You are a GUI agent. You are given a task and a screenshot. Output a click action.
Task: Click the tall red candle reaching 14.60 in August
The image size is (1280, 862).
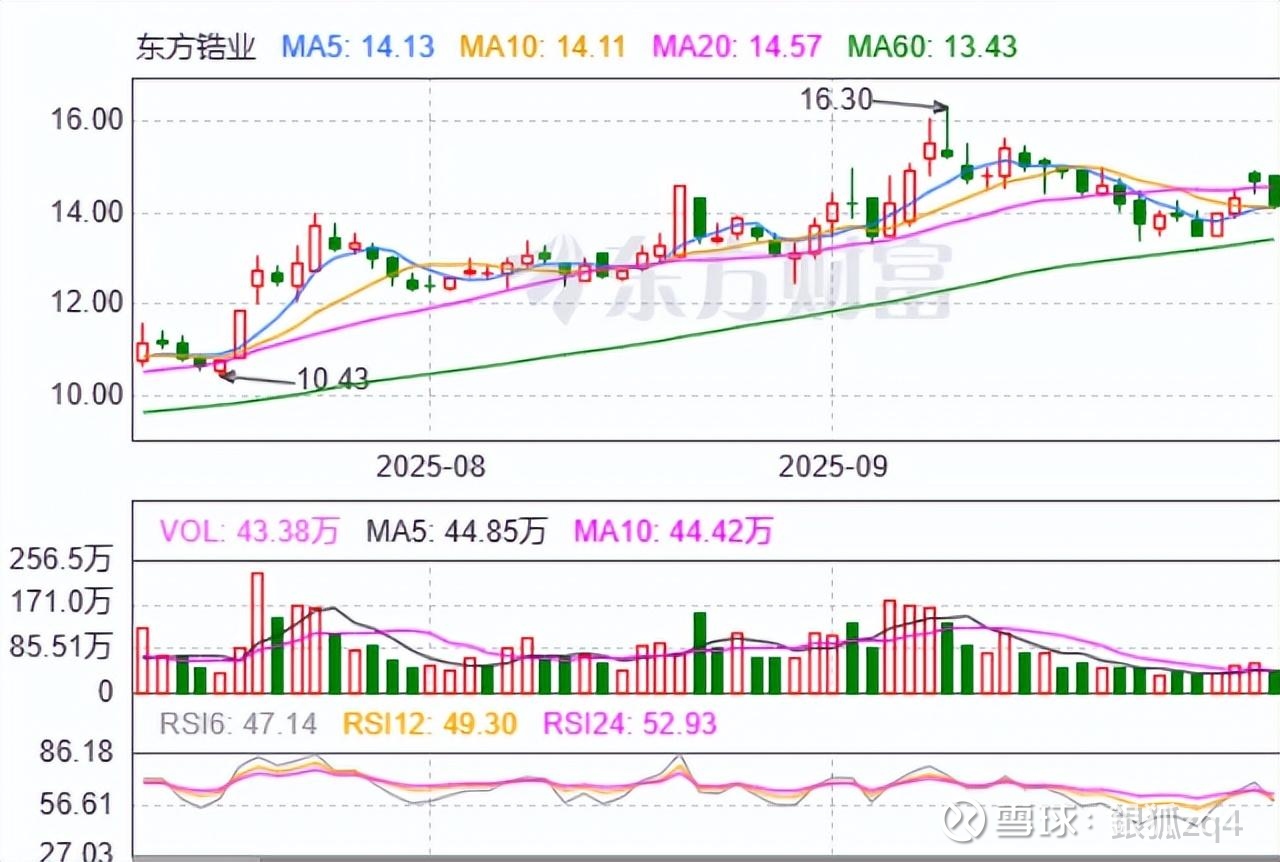[x=680, y=221]
